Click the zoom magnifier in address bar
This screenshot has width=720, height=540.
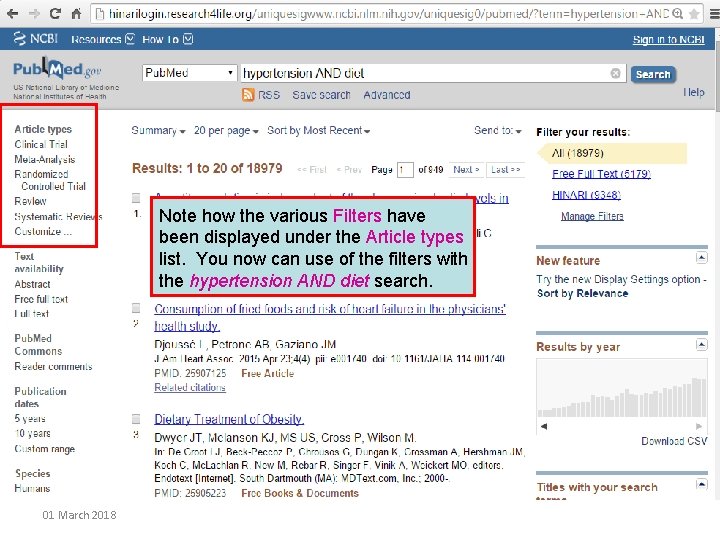(677, 14)
